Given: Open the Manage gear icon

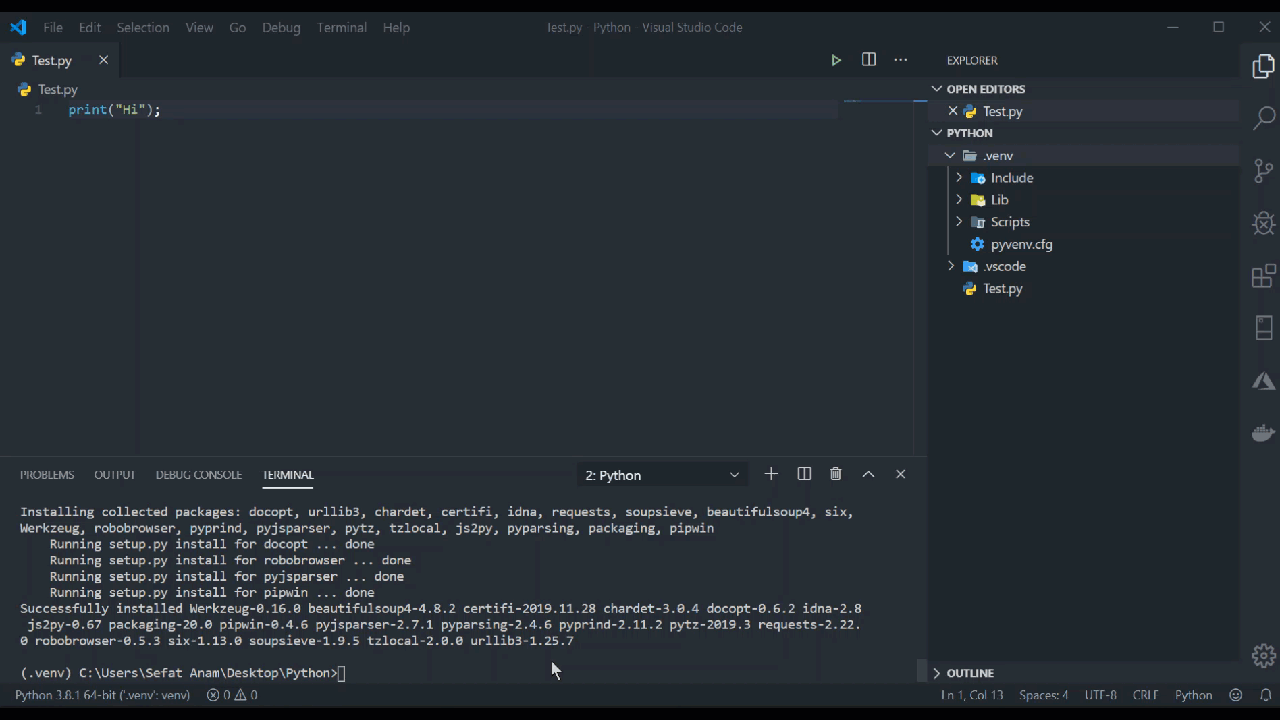Looking at the screenshot, I should click(1264, 655).
